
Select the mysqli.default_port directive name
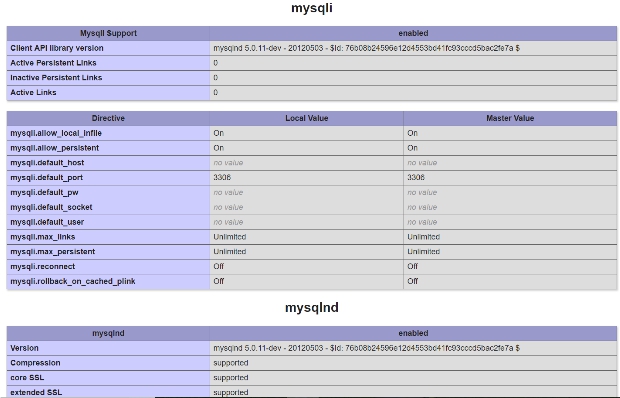point(47,177)
